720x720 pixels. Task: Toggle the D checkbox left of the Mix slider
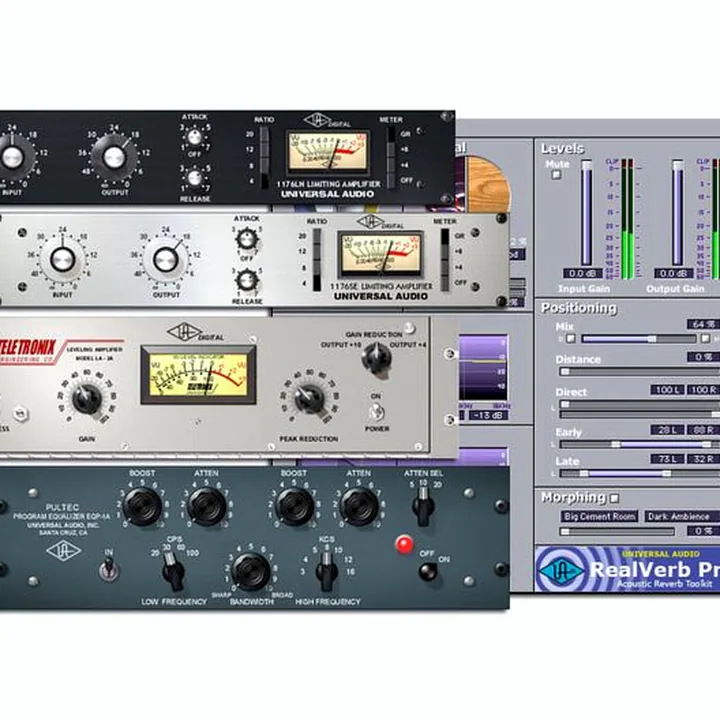click(x=571, y=338)
